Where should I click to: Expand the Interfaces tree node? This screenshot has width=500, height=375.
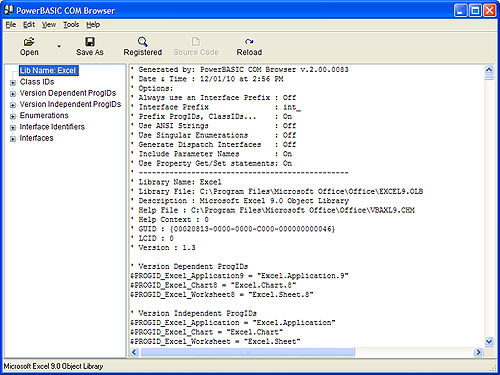(13, 139)
